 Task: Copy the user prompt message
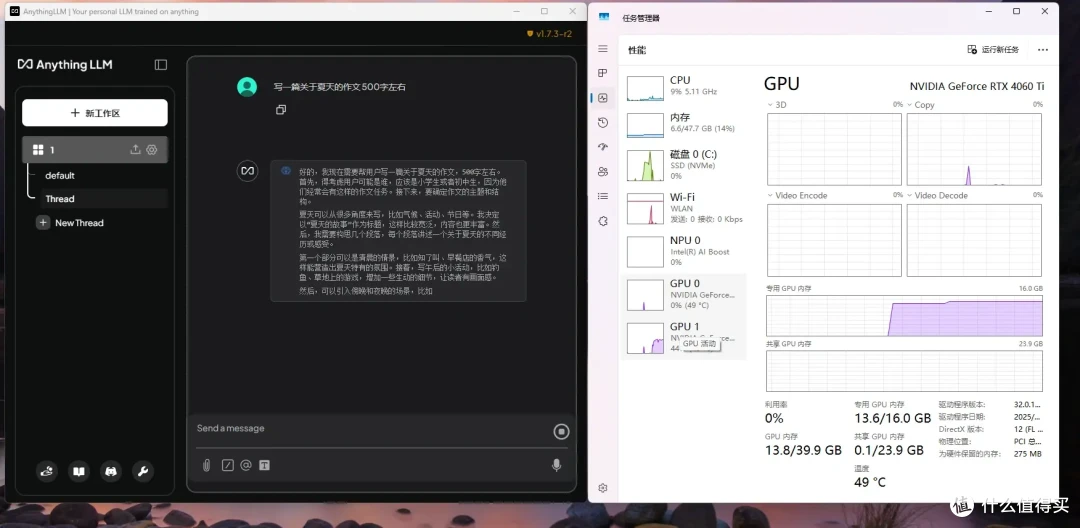280,110
